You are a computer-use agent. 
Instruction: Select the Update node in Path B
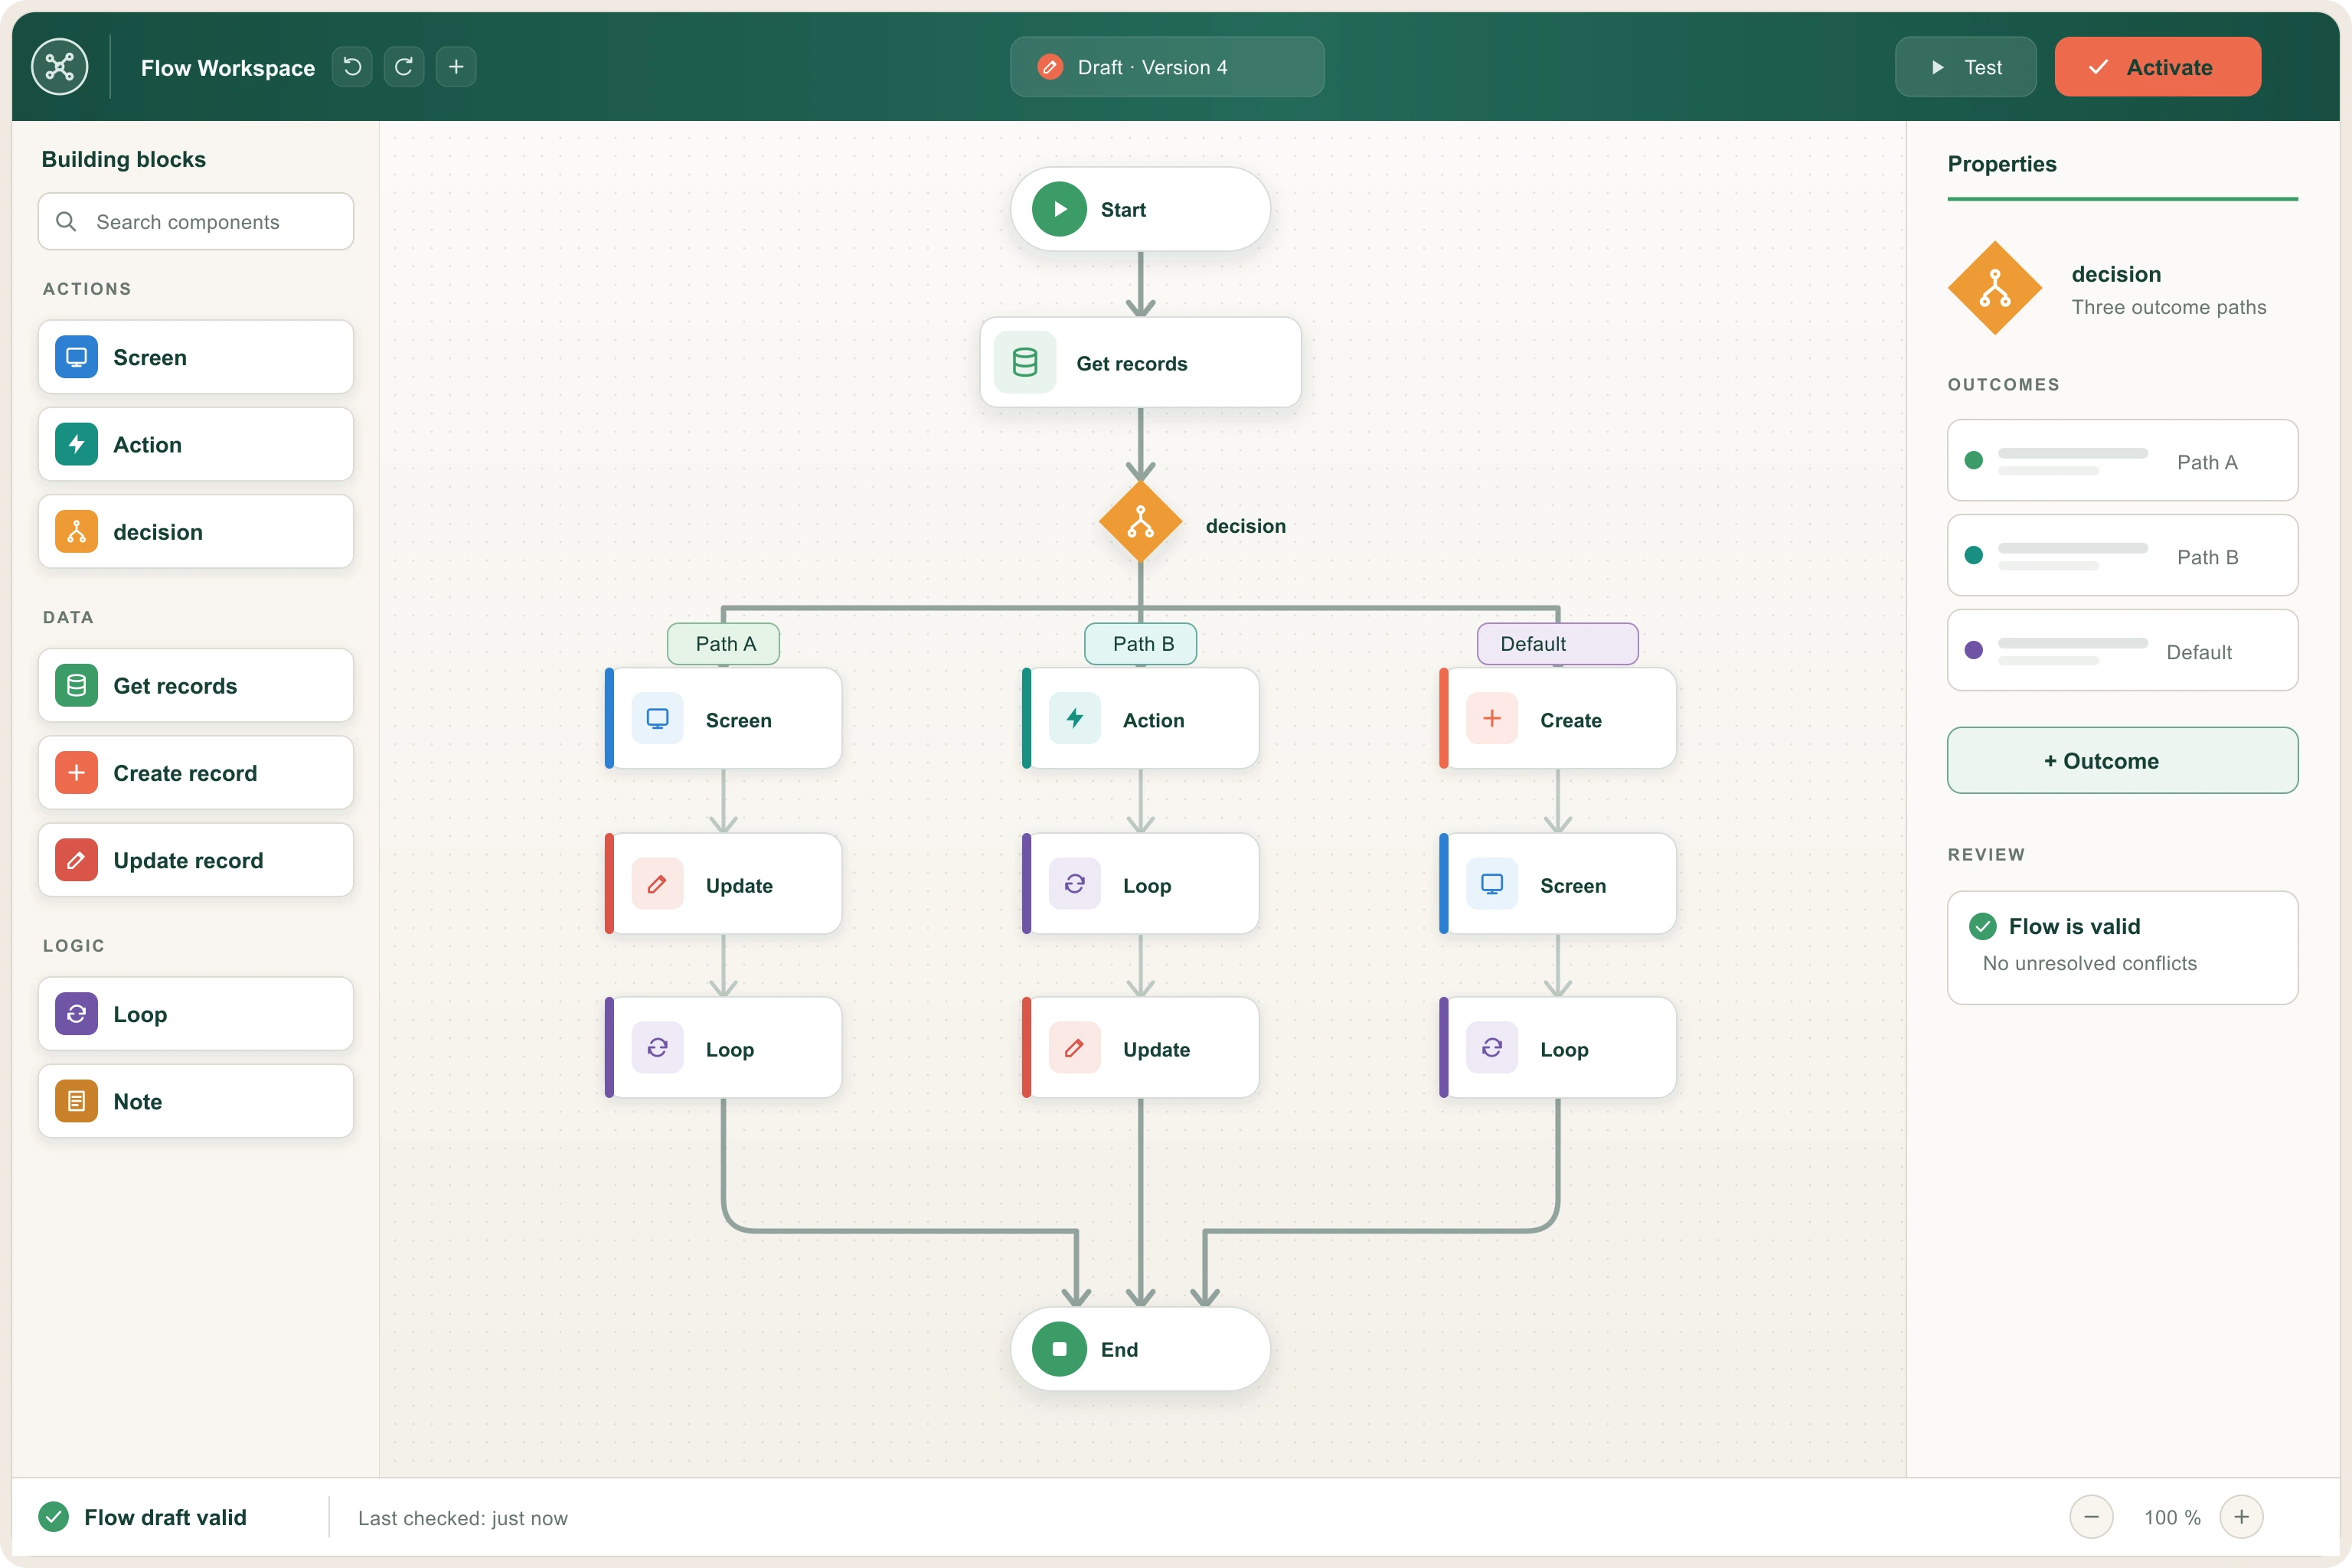pos(1140,1047)
